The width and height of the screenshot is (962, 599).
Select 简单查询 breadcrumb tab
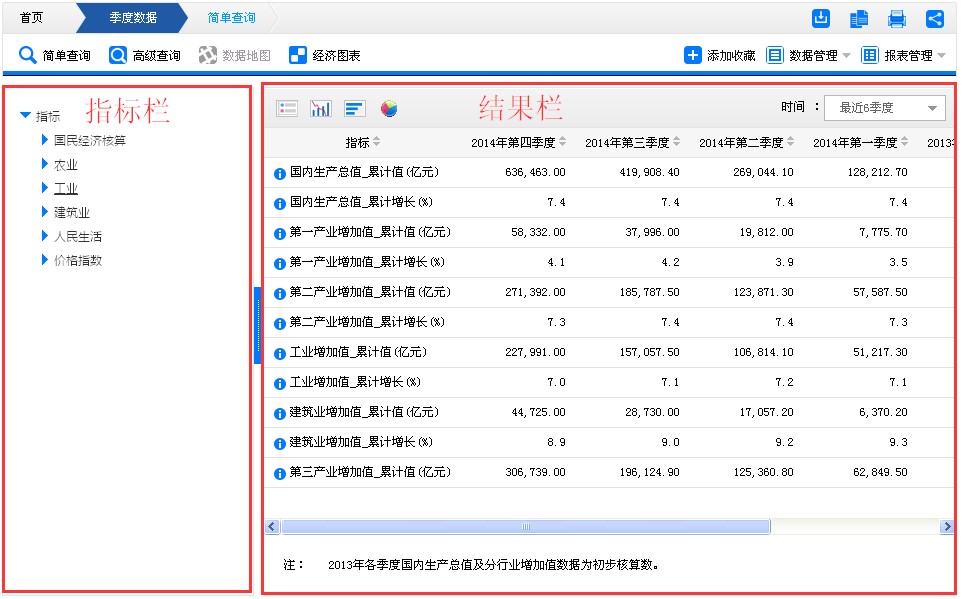[x=231, y=18]
